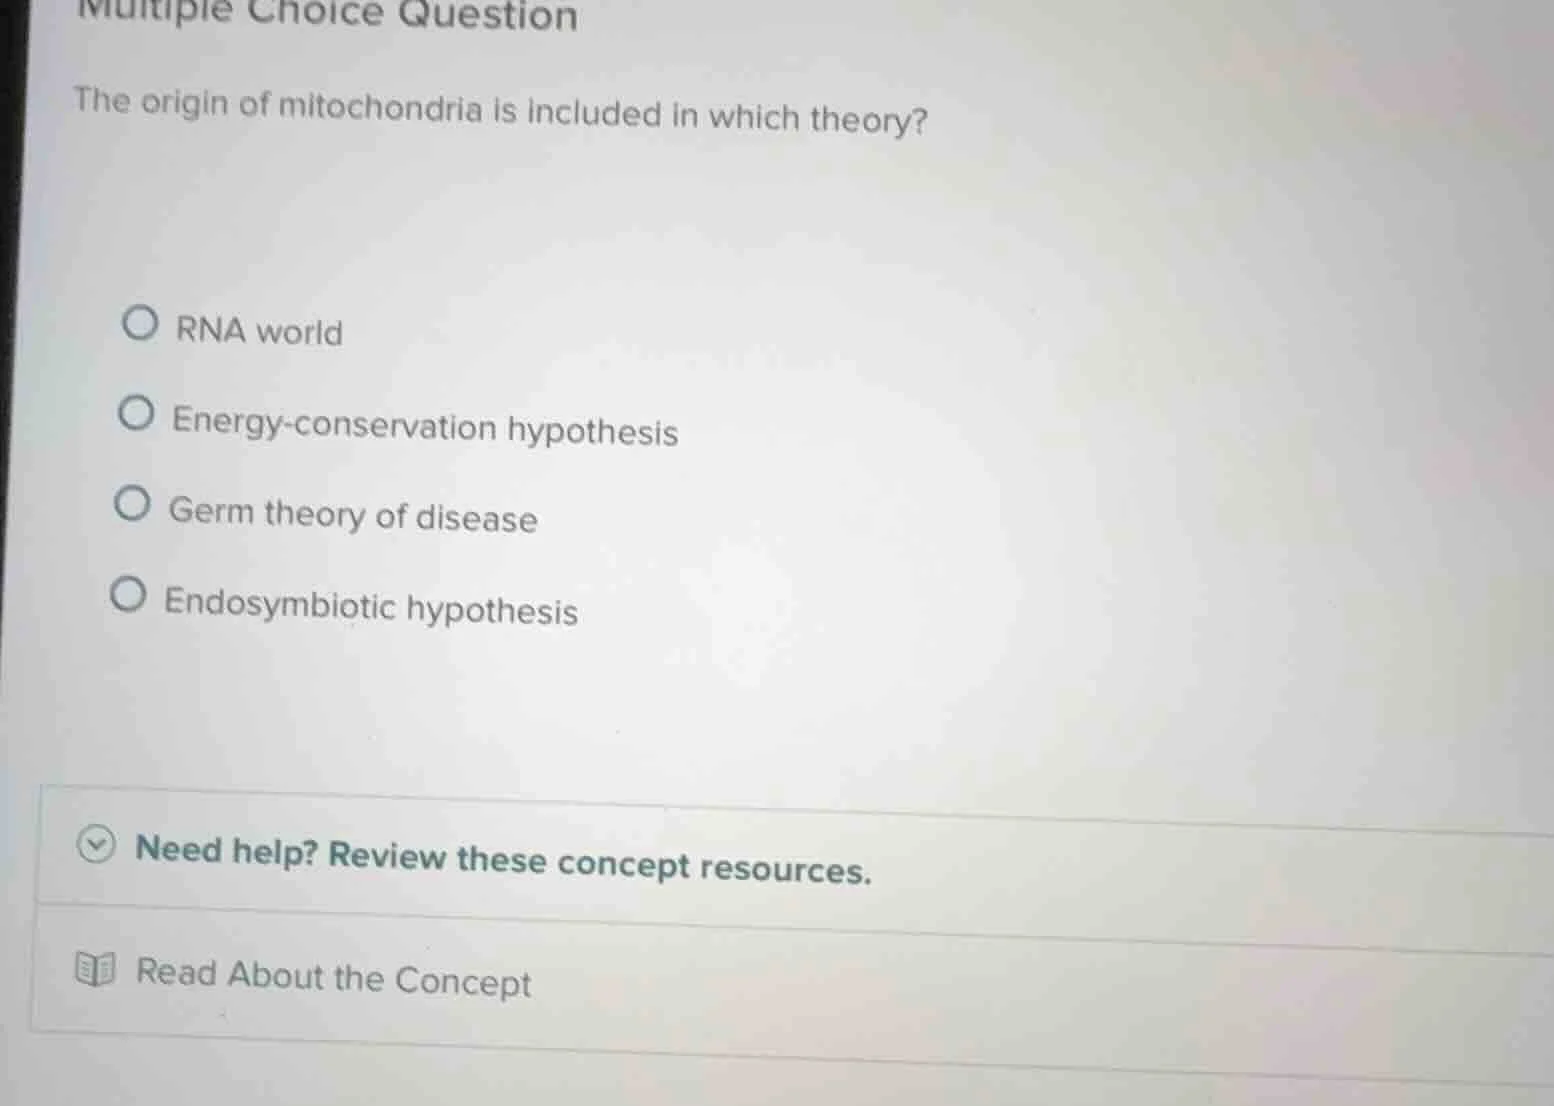Click the book icon beside Read About the Concept
Screen dimensions: 1554x1106
click(97, 970)
